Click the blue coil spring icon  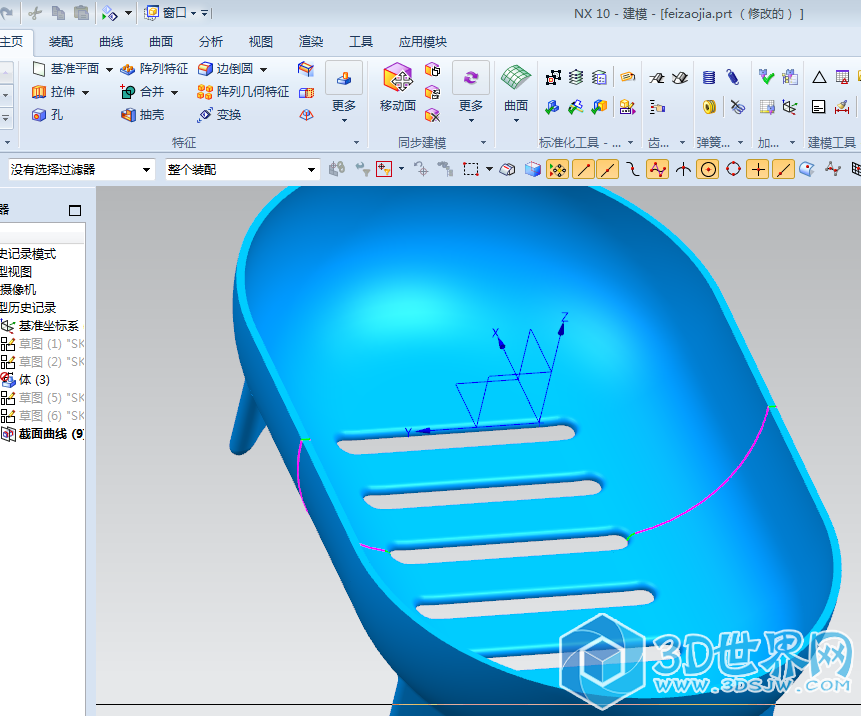click(x=709, y=77)
